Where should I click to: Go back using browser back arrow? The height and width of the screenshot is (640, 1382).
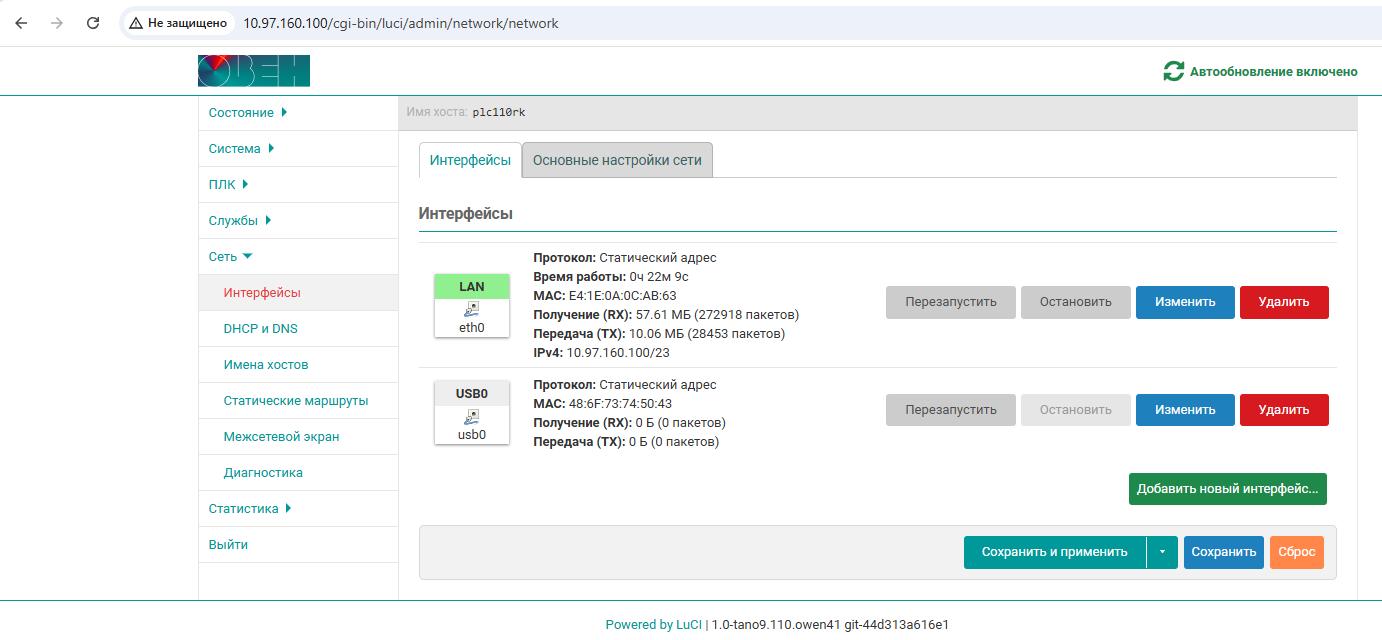[x=21, y=22]
